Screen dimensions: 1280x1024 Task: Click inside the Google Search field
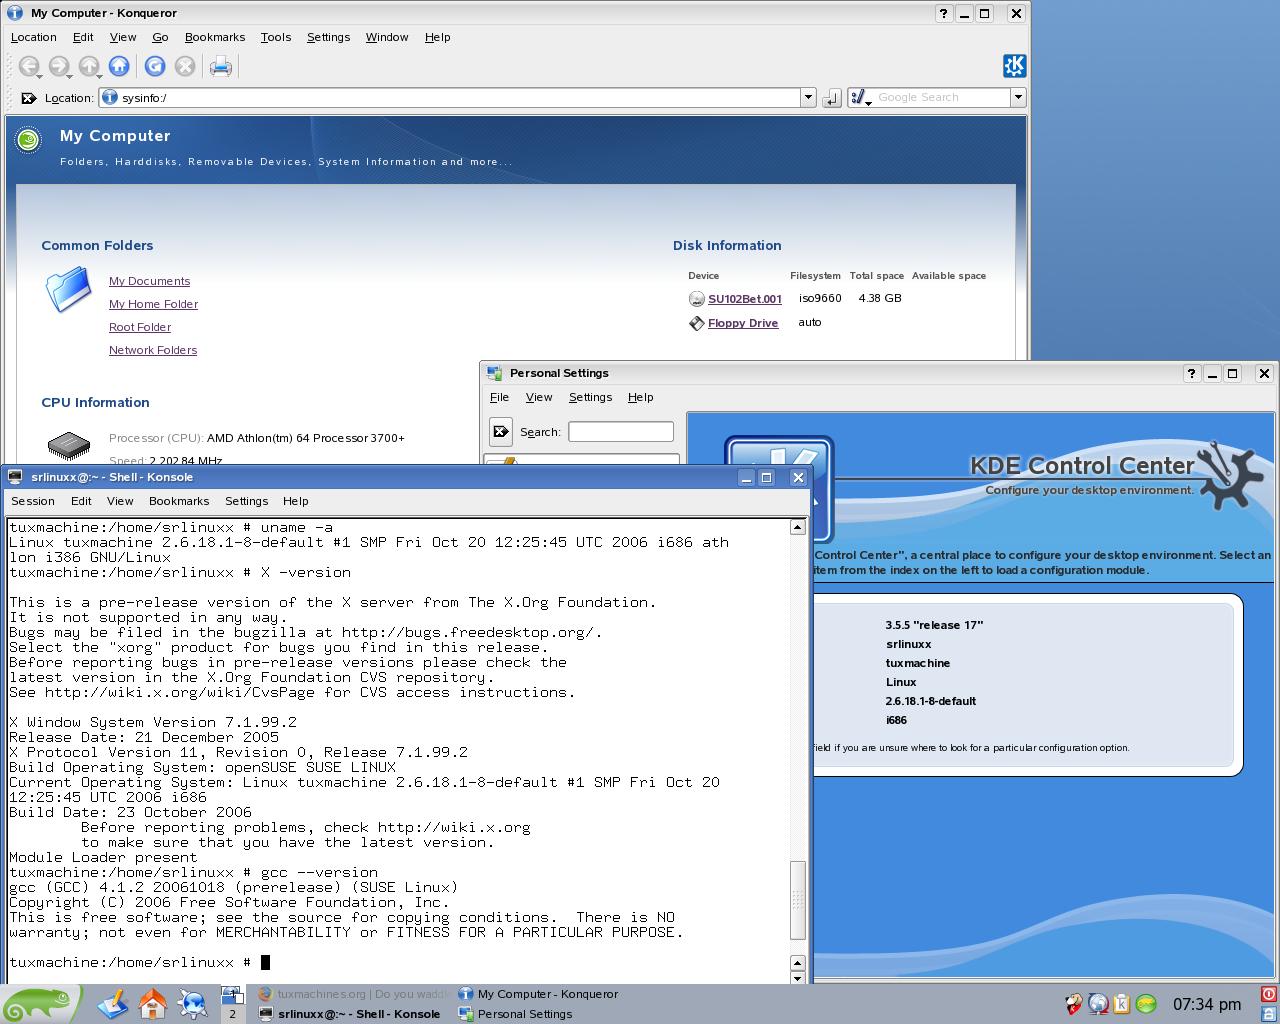[942, 98]
